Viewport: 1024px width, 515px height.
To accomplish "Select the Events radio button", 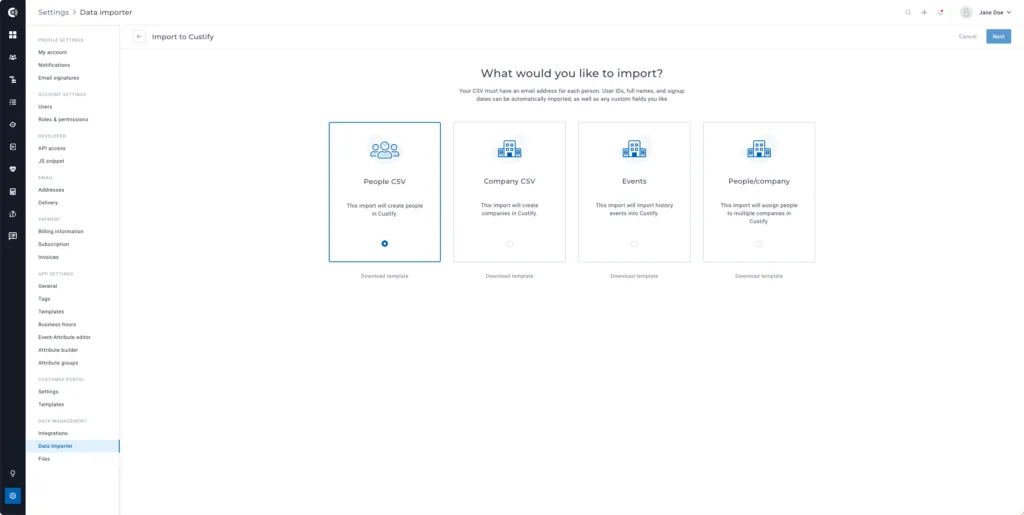I will (634, 244).
